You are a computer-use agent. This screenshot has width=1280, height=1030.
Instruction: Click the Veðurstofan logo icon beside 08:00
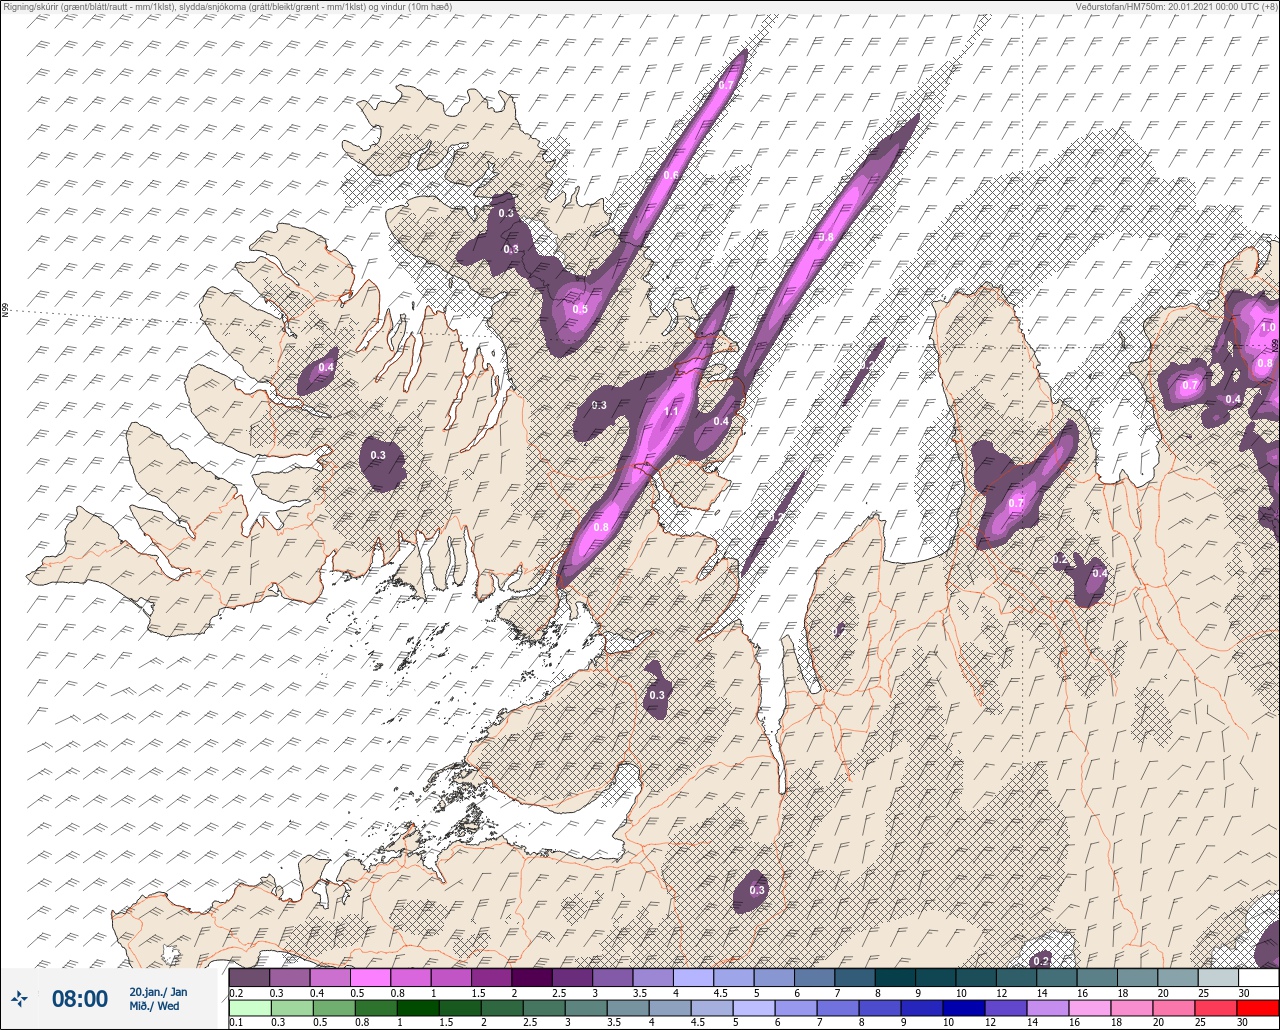[x=20, y=998]
